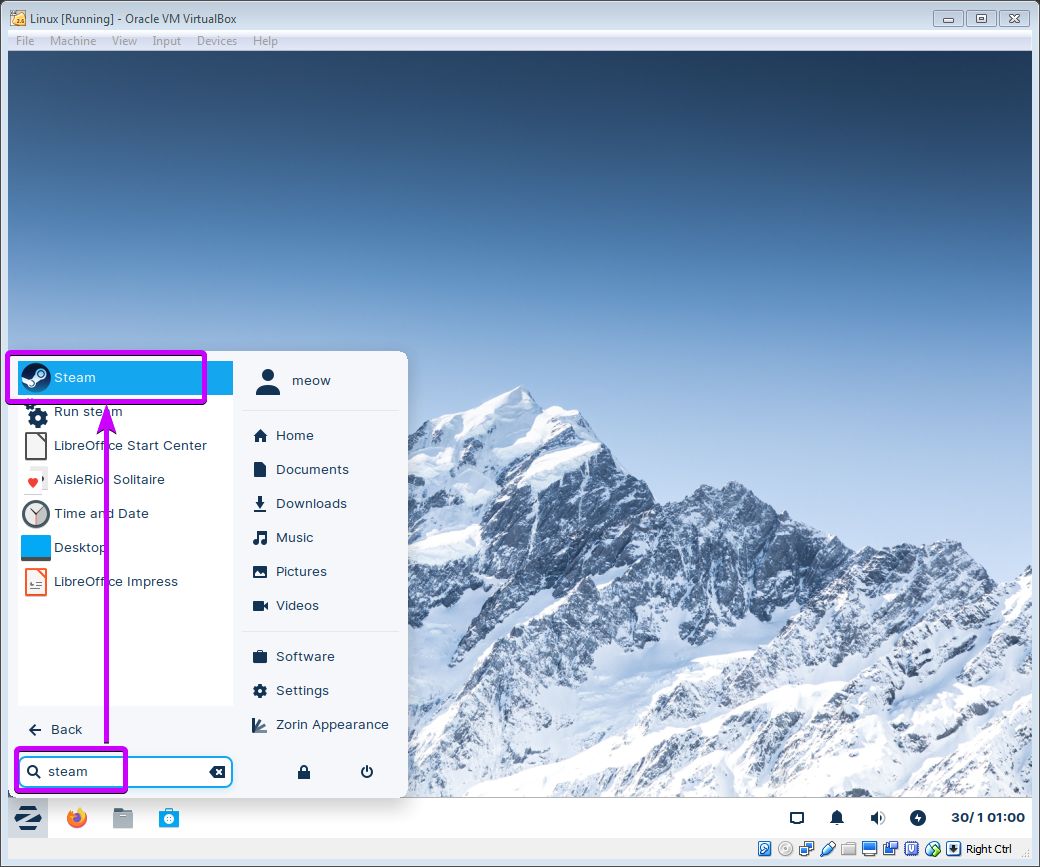Launch Firefox from the taskbar
The image size is (1040, 867).
[x=77, y=818]
